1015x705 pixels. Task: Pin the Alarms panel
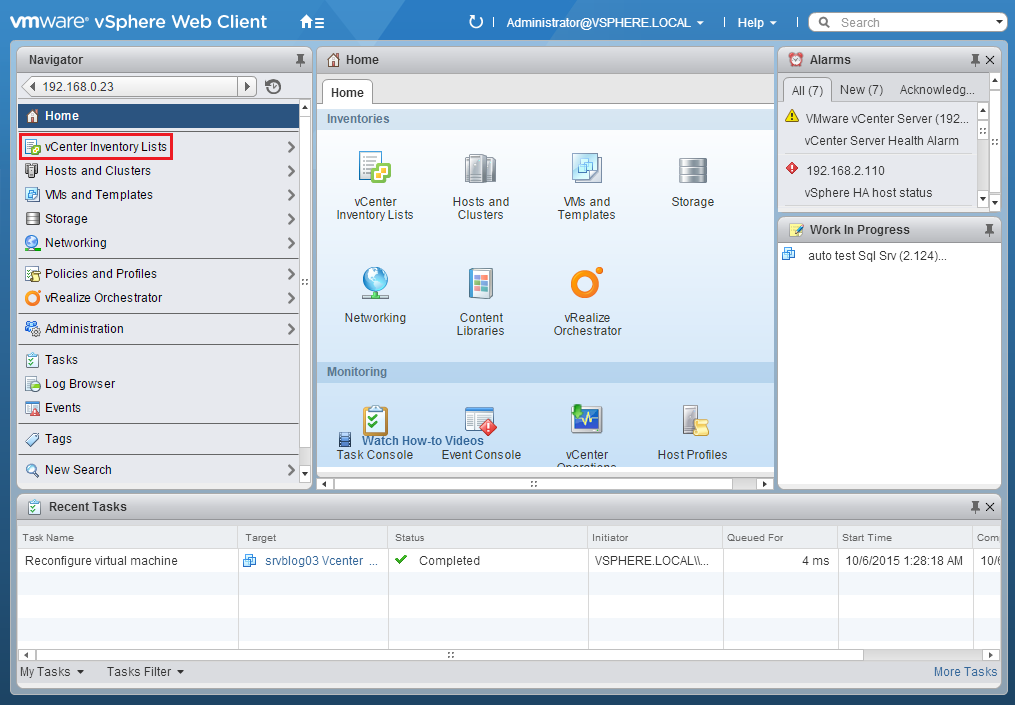coord(975,60)
